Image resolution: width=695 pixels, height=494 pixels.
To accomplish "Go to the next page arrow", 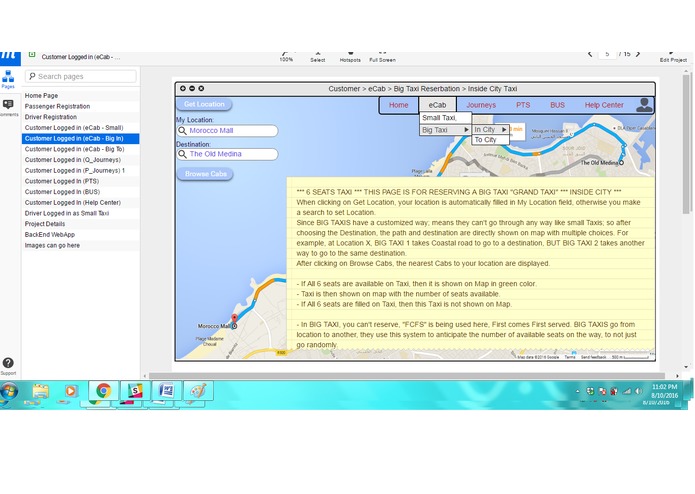I will pyautogui.click(x=638, y=54).
